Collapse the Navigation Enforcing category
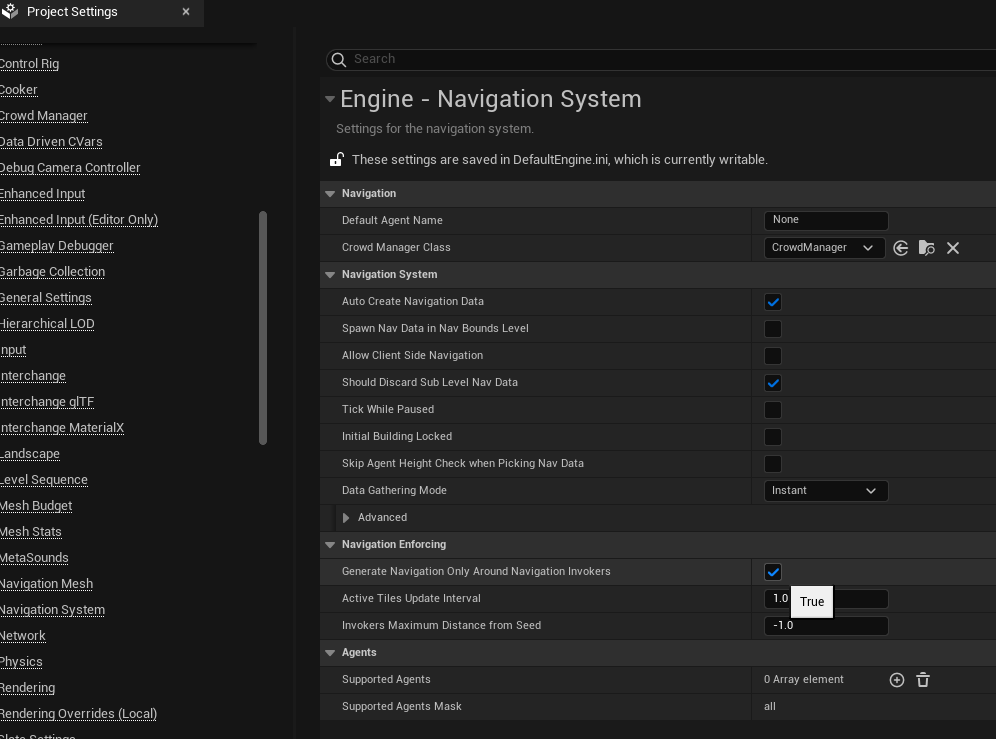 tap(330, 545)
